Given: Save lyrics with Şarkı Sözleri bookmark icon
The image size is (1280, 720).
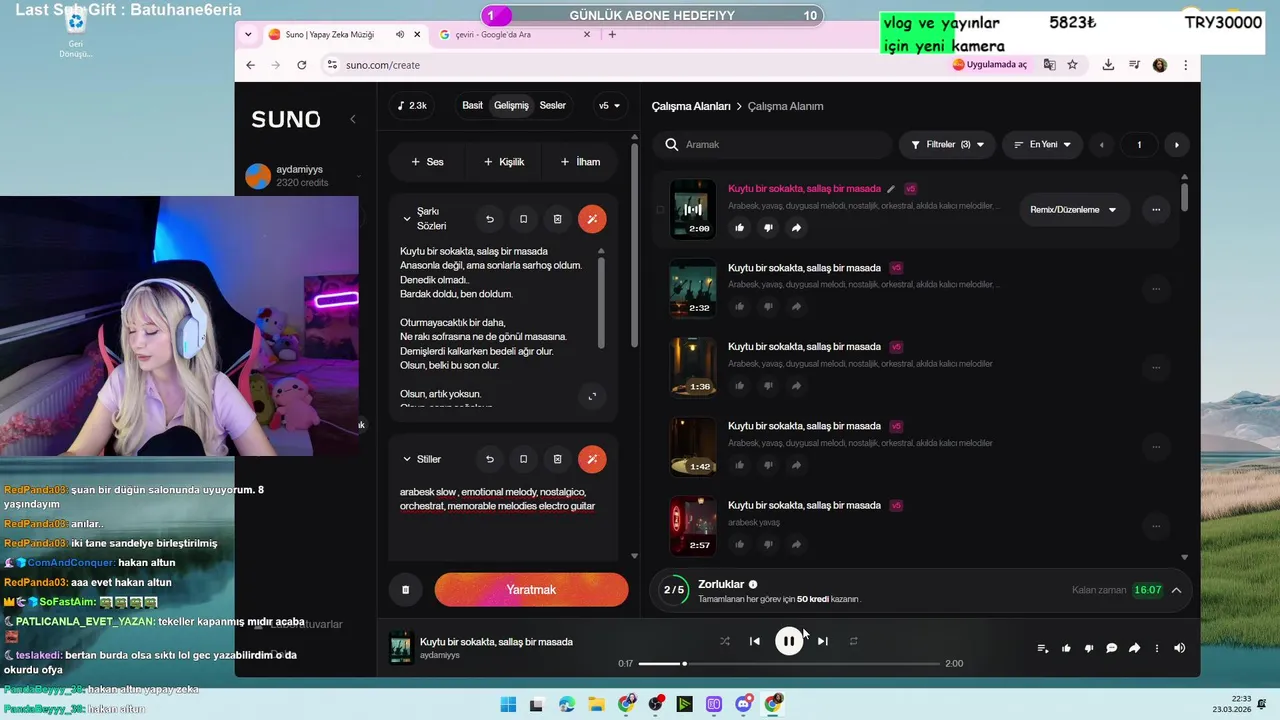Looking at the screenshot, I should tap(524, 219).
